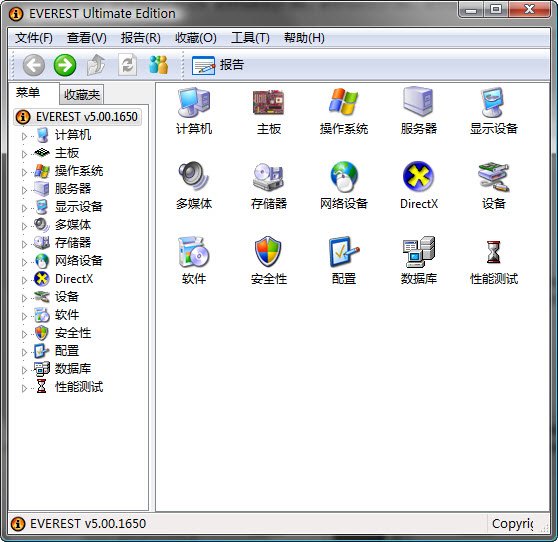
Task: Select 配置 in the tree
Action: click(67, 351)
